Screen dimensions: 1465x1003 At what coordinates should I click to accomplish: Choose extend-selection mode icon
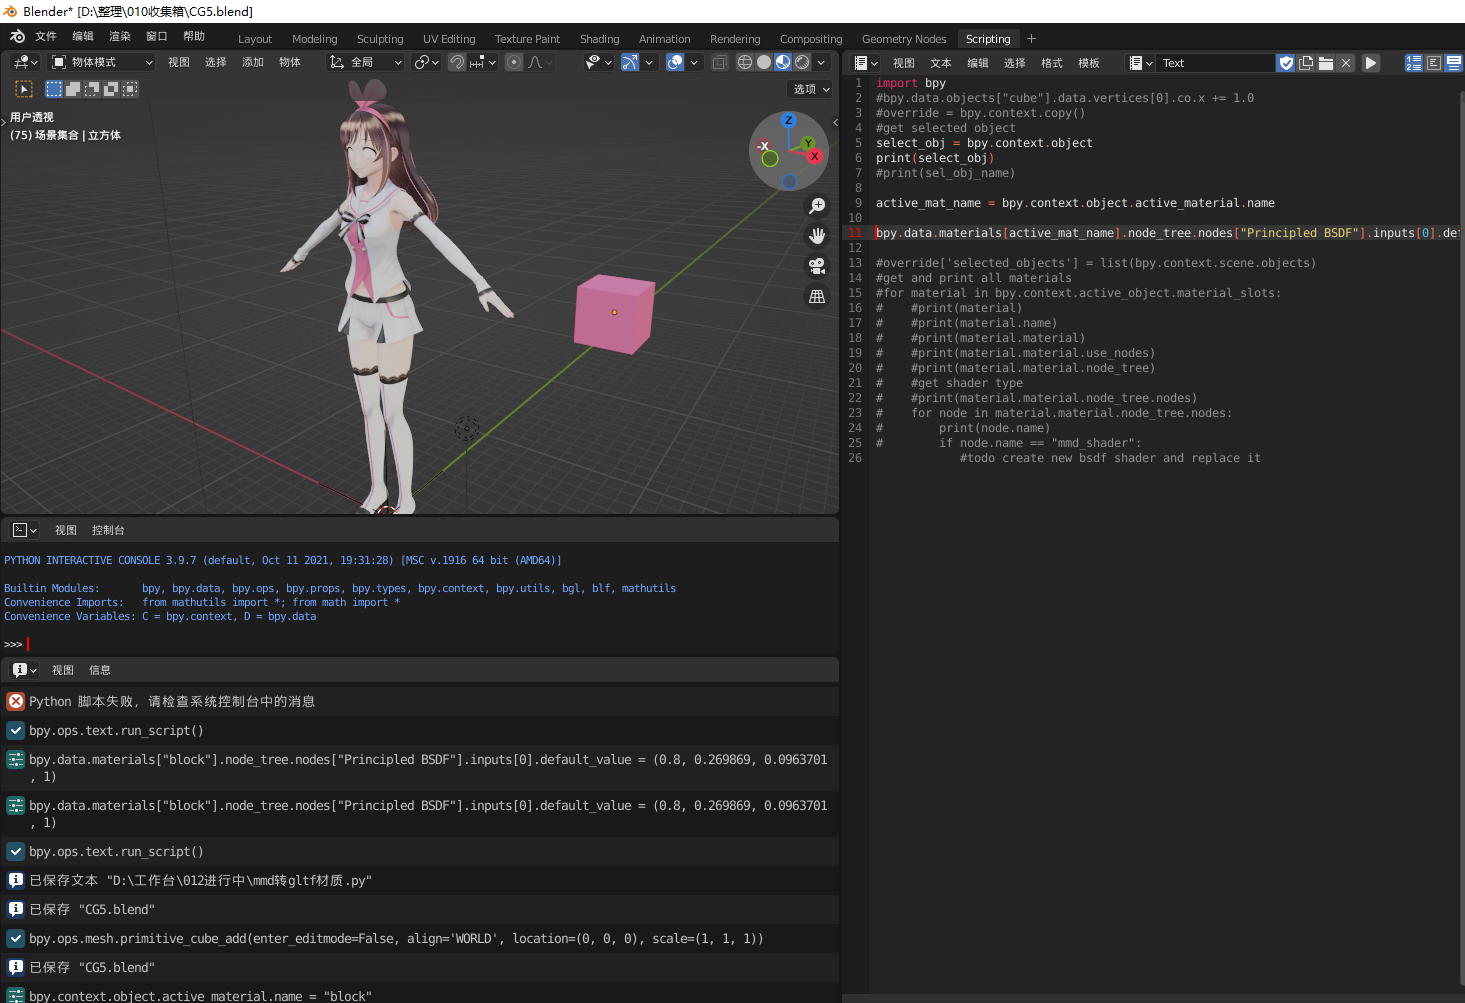(73, 89)
